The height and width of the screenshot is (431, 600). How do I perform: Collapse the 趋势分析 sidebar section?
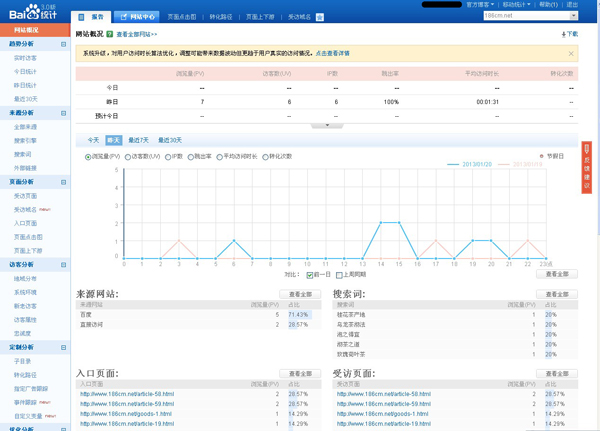tap(65, 44)
